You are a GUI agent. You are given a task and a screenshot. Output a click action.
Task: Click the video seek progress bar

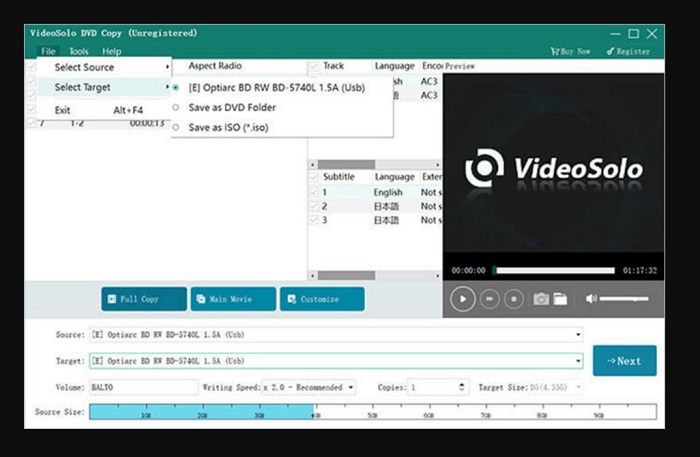coord(554,270)
